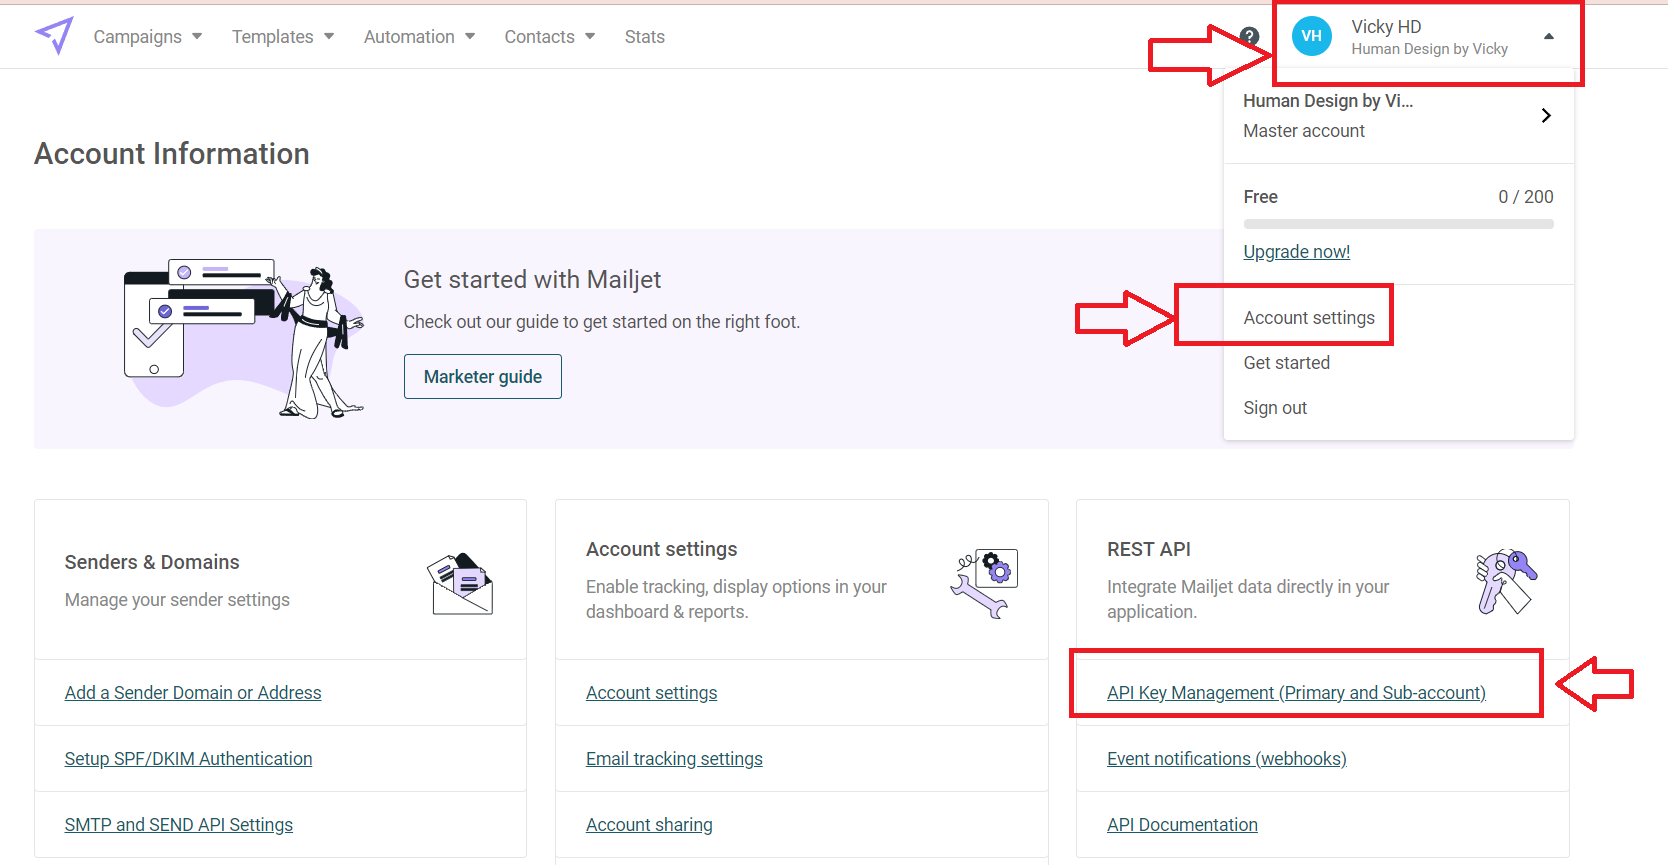
Task: Open the Campaigns menu
Action: point(147,37)
